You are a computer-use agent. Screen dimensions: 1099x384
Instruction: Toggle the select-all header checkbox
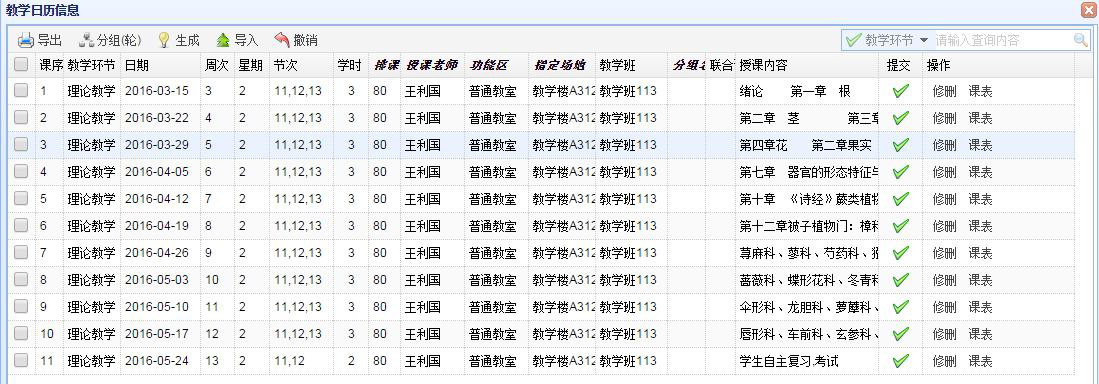pyautogui.click(x=22, y=64)
